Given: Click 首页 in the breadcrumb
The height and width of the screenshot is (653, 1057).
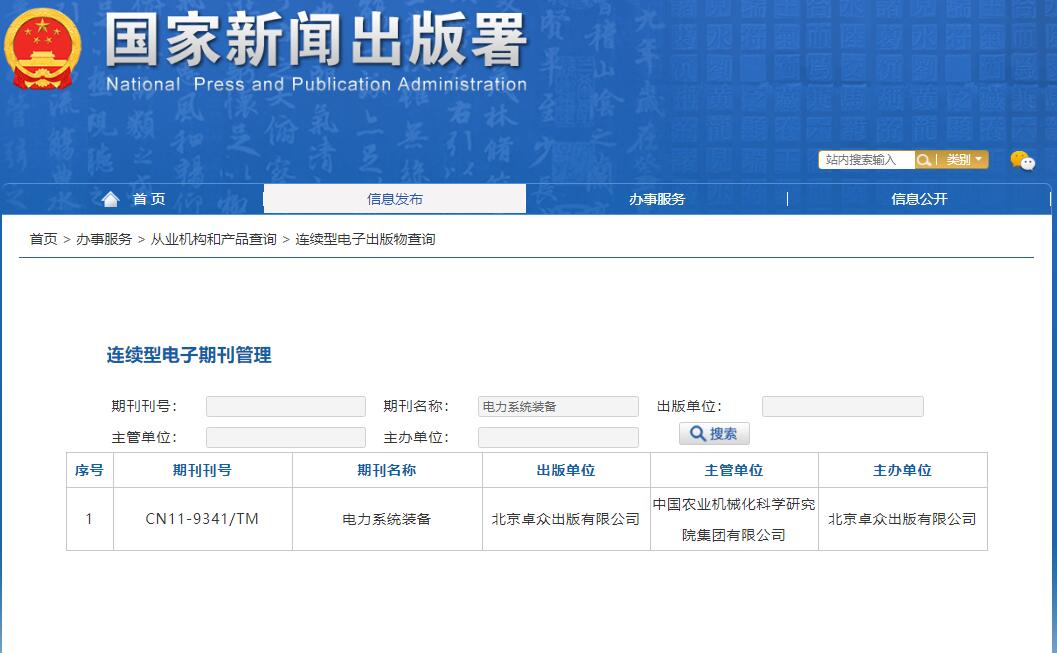Looking at the screenshot, I should click(x=43, y=239).
